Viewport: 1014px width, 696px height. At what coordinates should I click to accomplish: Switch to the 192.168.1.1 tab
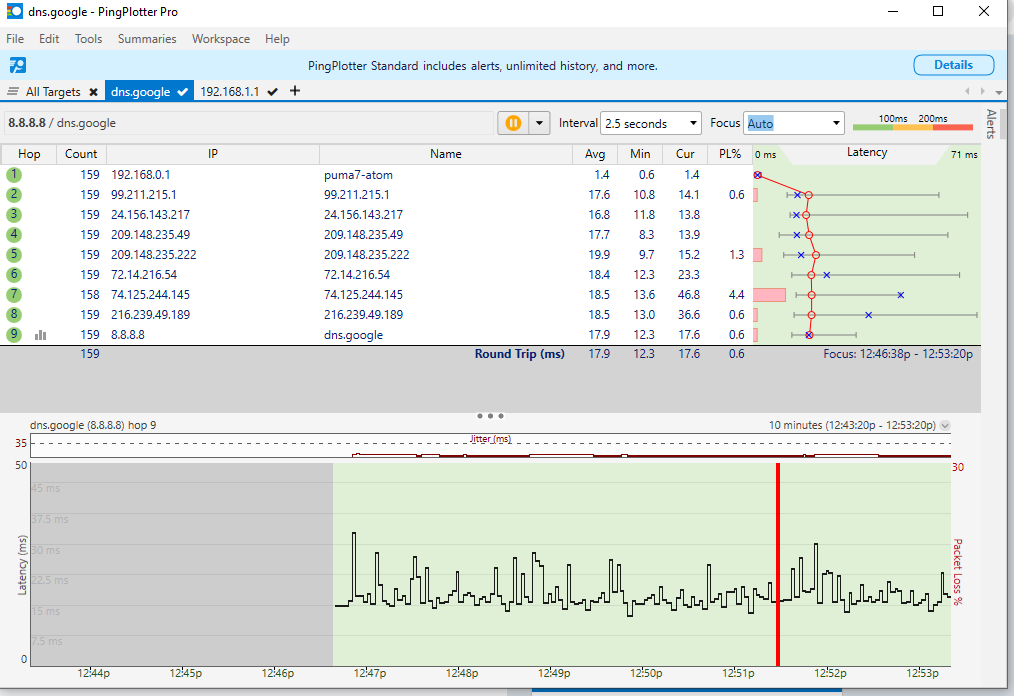pos(230,92)
